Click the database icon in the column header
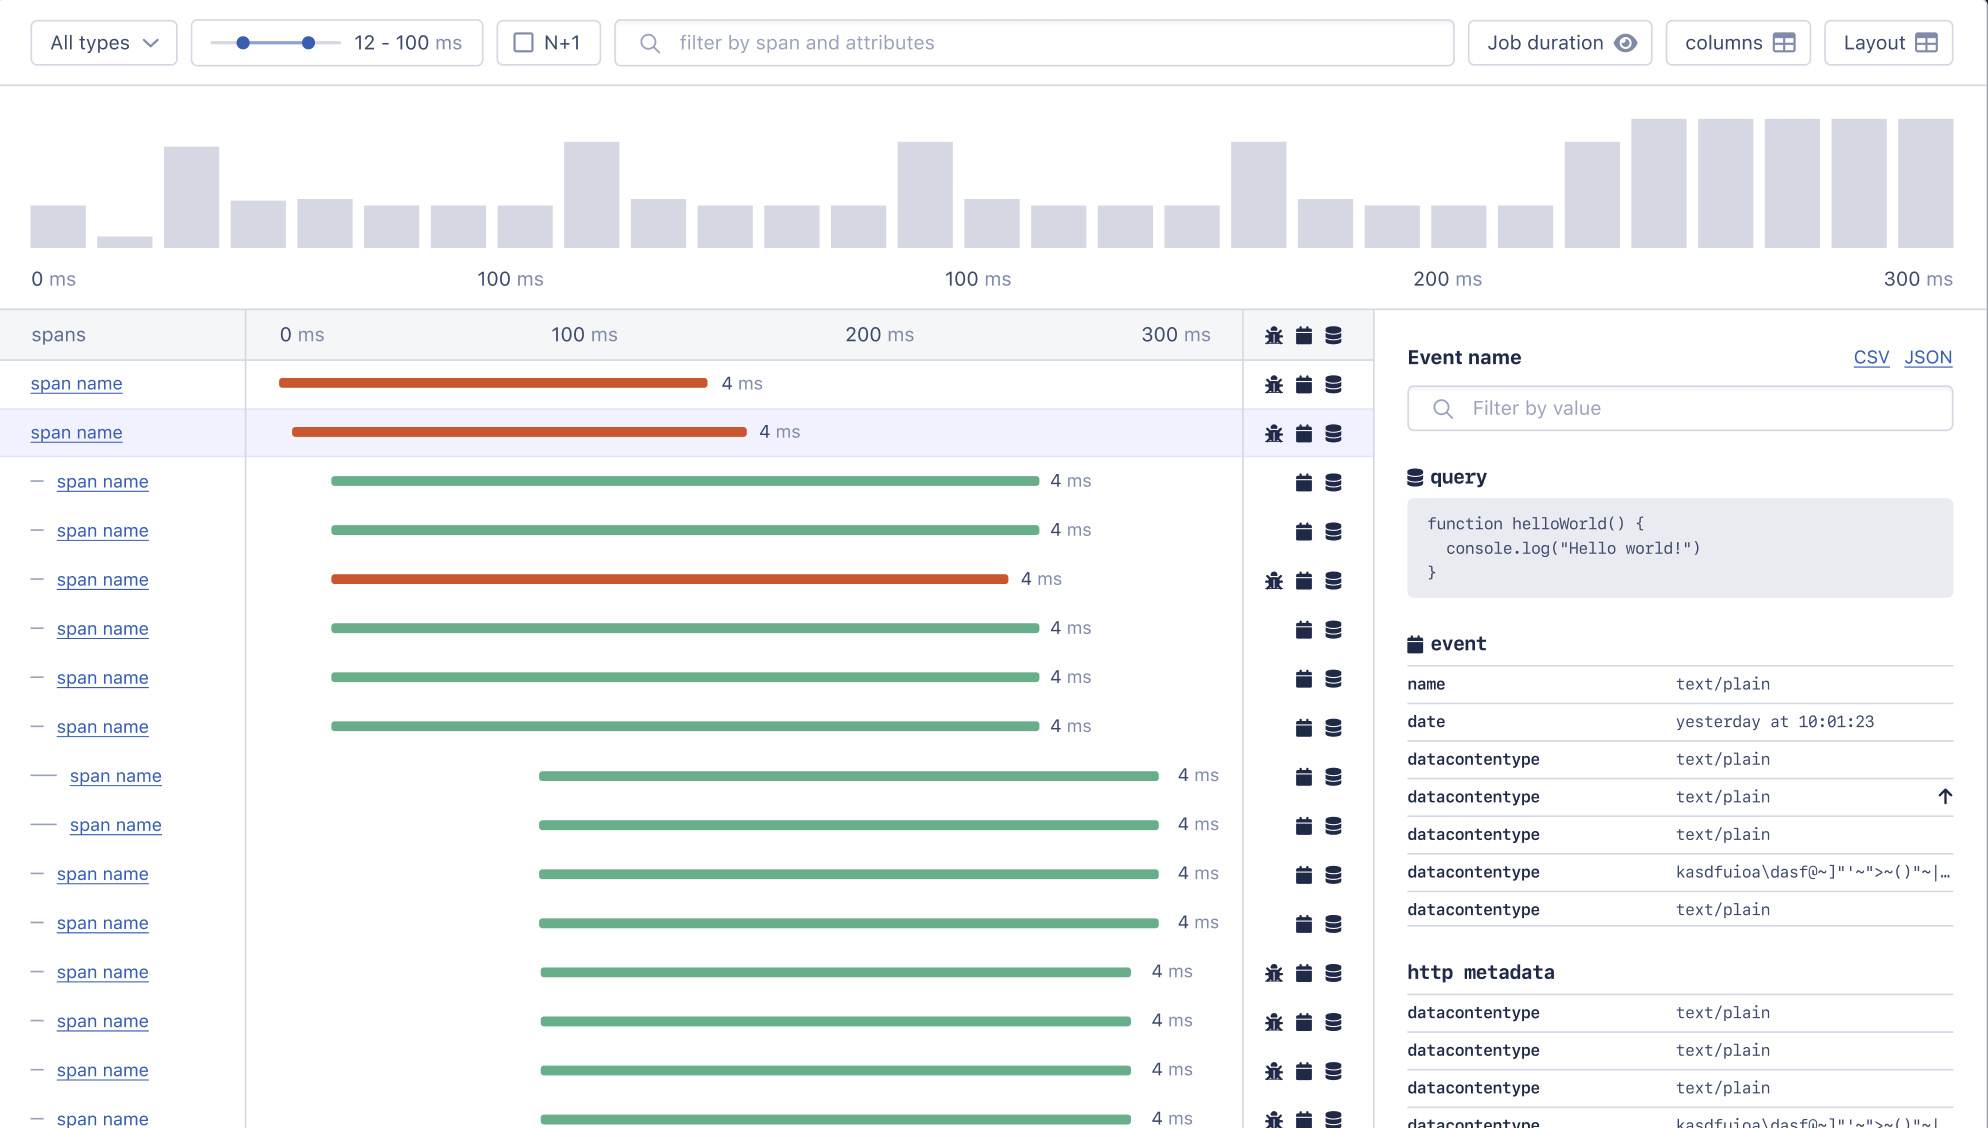The image size is (1988, 1128). (x=1333, y=335)
